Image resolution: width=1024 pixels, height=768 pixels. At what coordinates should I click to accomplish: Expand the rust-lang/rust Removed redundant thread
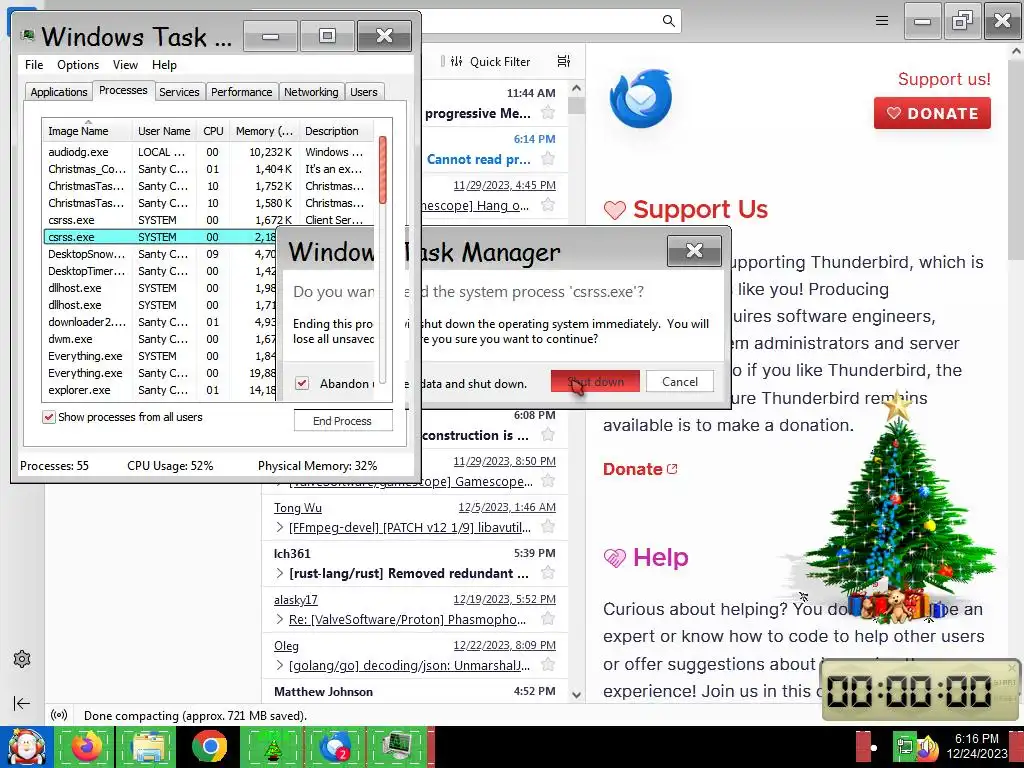[280, 573]
